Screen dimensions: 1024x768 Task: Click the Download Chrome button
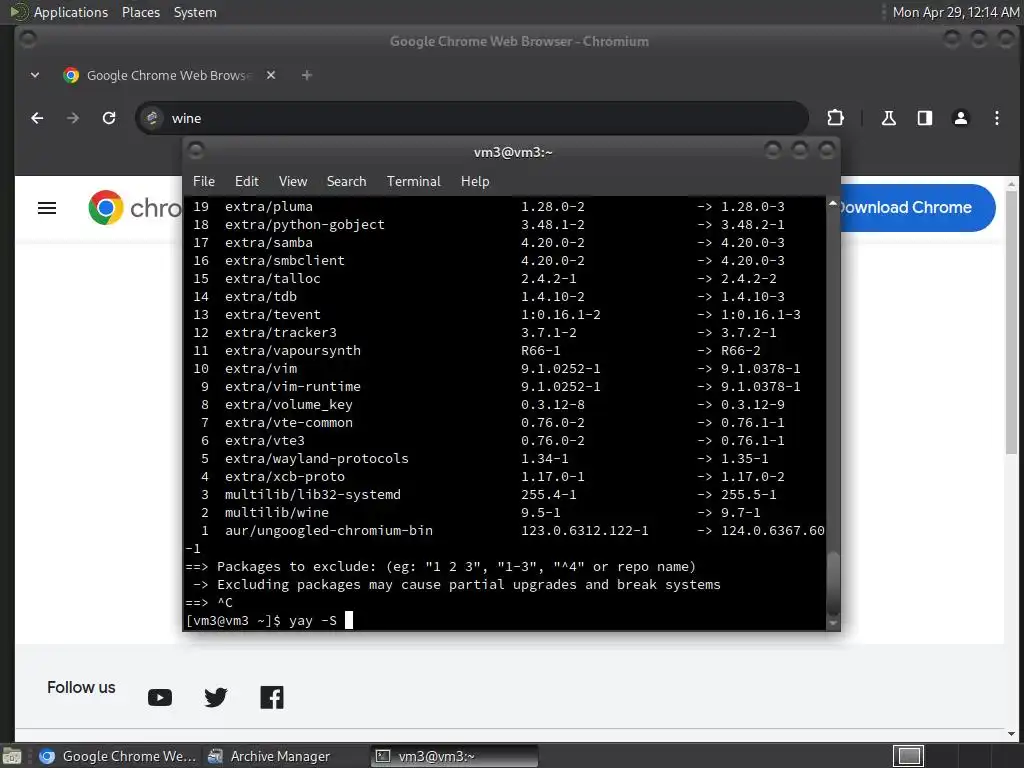pyautogui.click(x=918, y=208)
